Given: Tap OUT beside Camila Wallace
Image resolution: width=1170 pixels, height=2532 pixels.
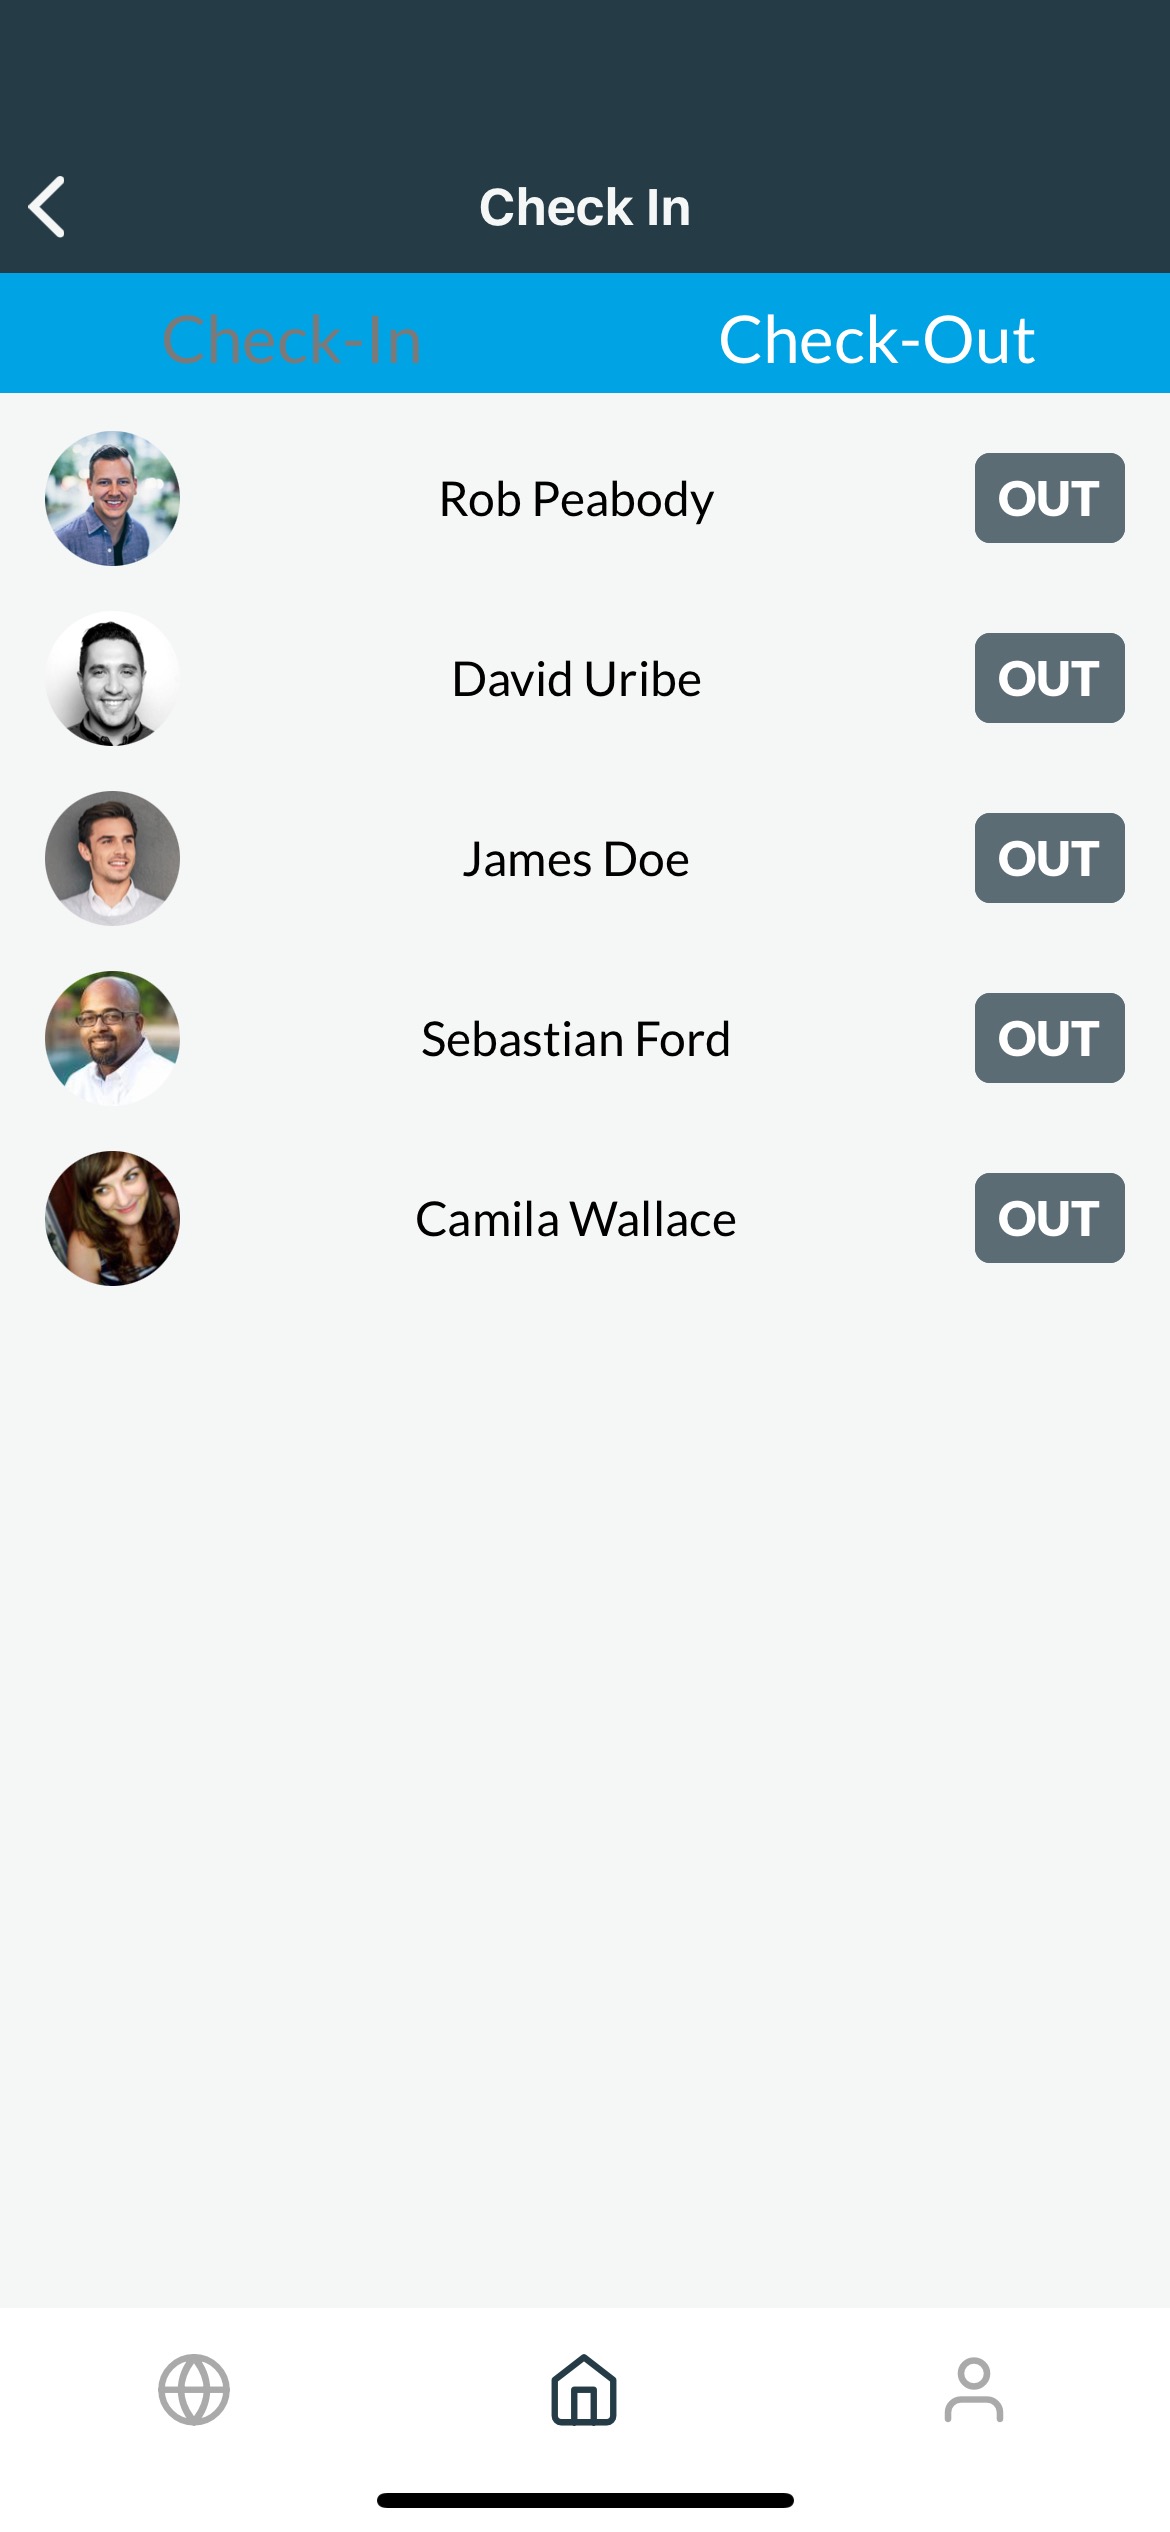Looking at the screenshot, I should coord(1049,1218).
